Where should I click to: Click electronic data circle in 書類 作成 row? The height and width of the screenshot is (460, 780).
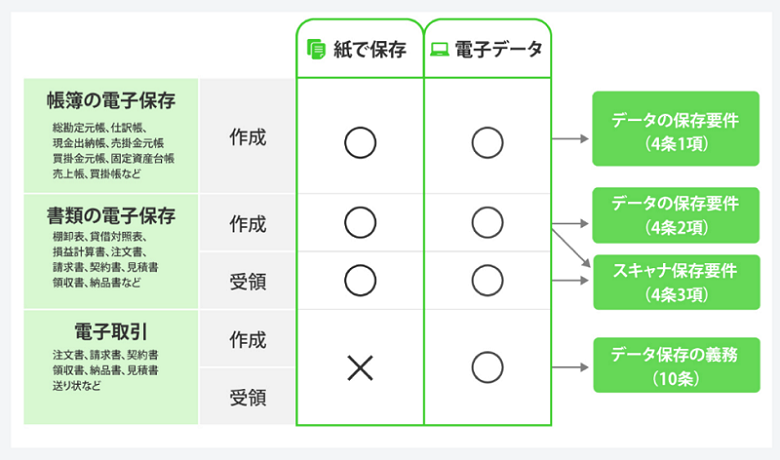click(487, 221)
